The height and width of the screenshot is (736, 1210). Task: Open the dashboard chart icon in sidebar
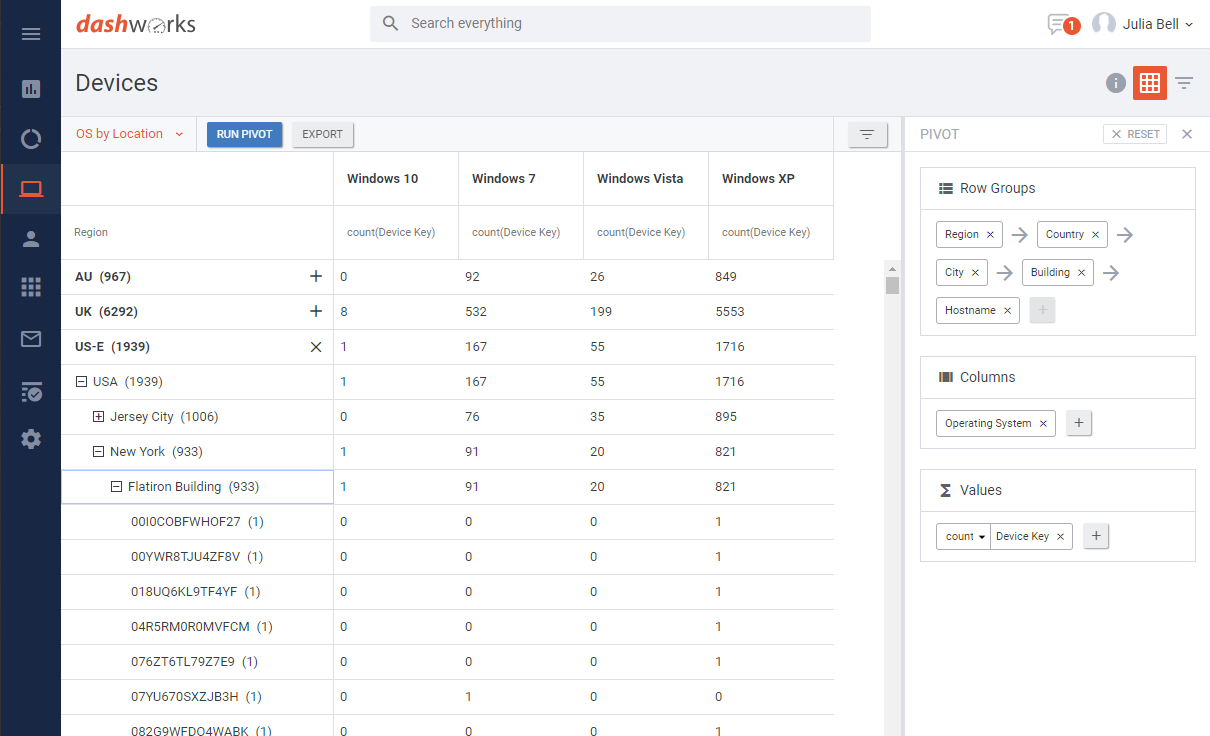[31, 89]
